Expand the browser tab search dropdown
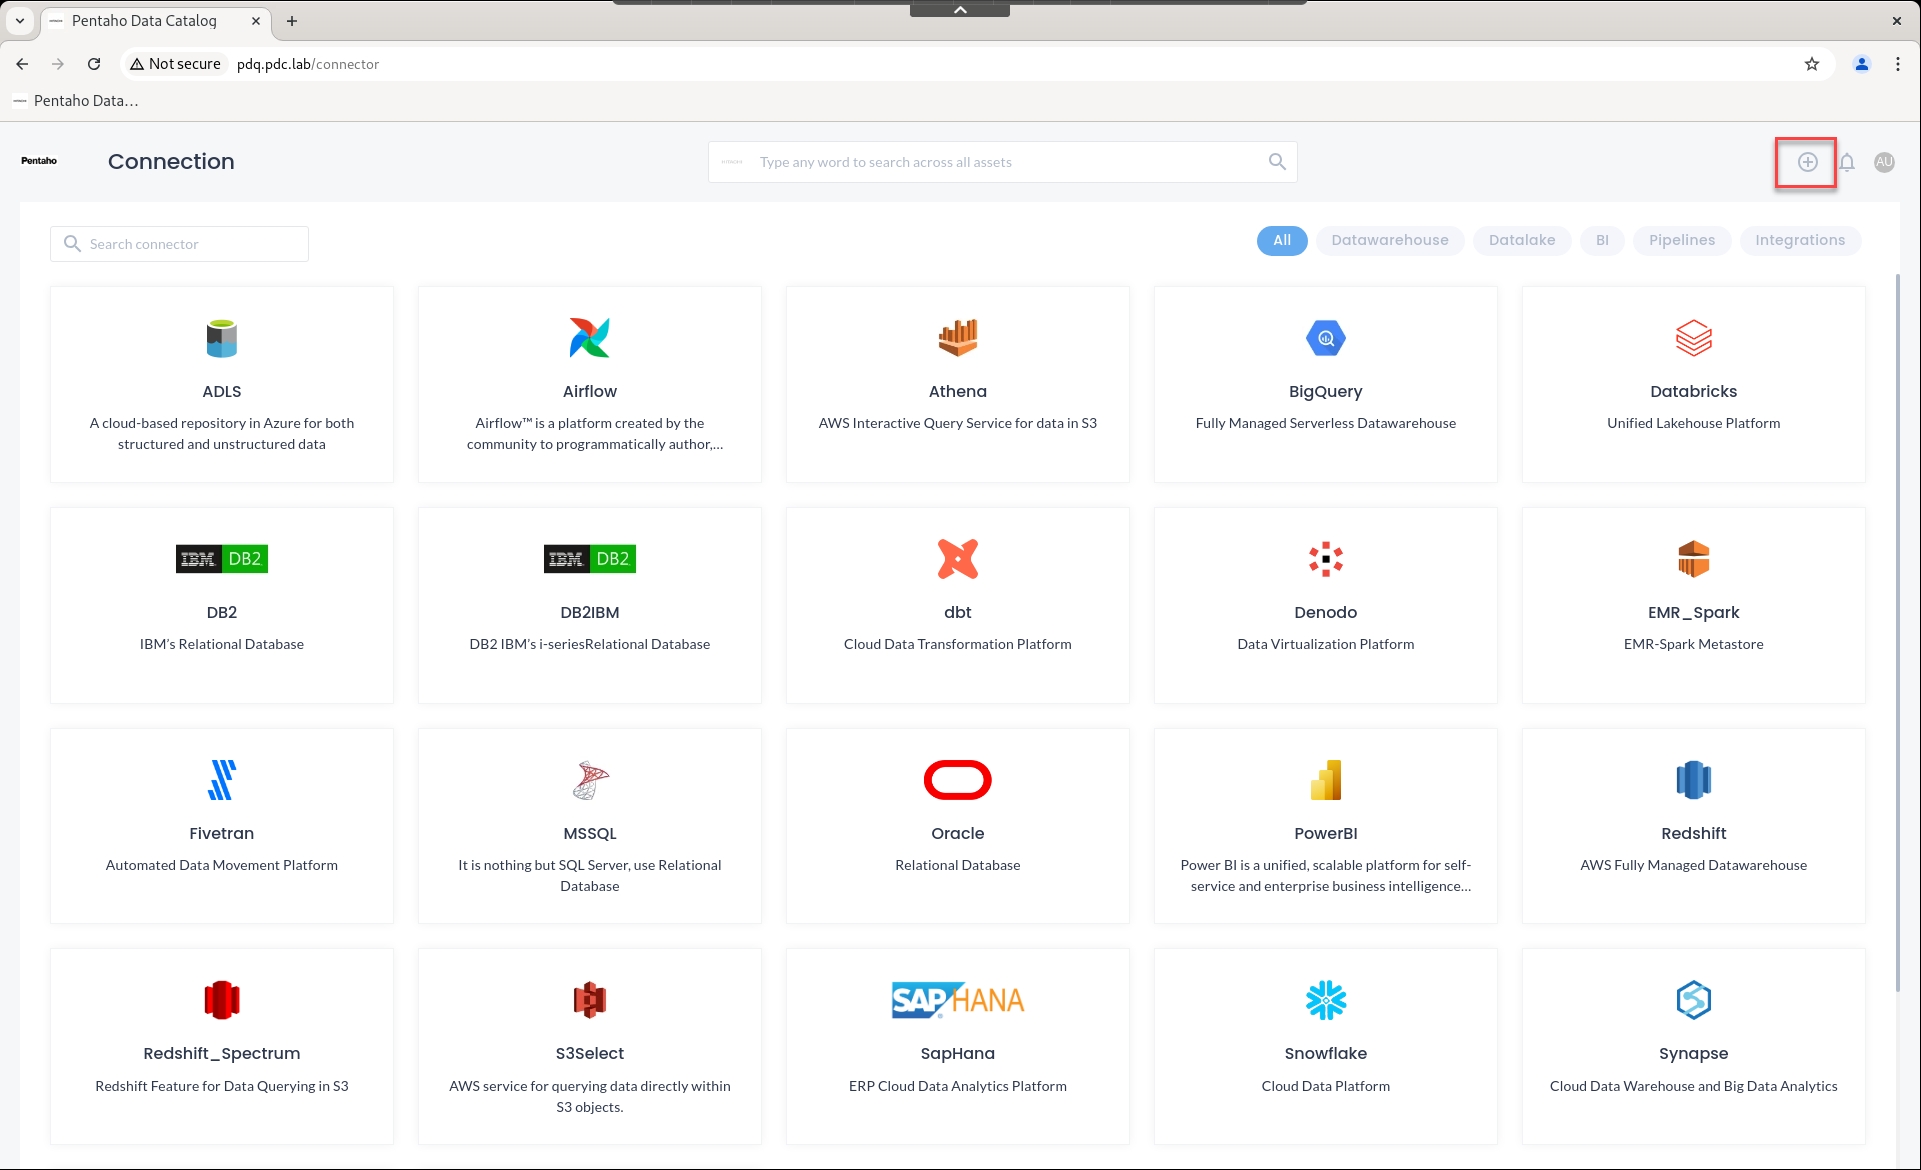 pos(20,20)
